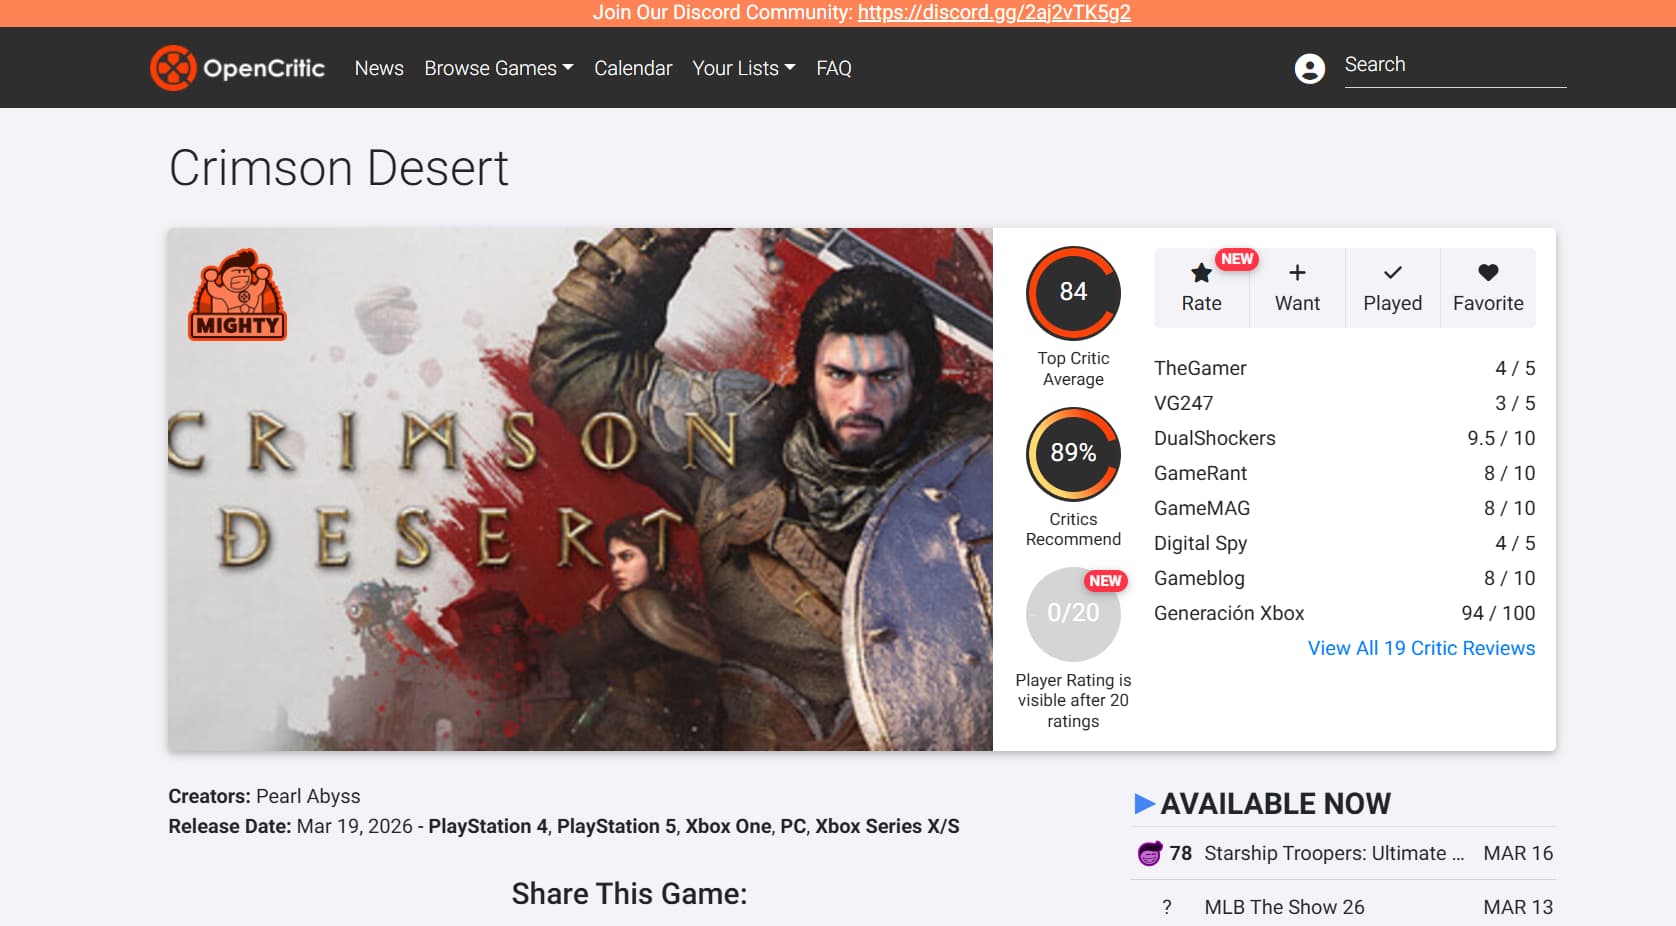Toggle the Played checkmark button
Viewport: 1676px width, 926px height.
(x=1393, y=288)
